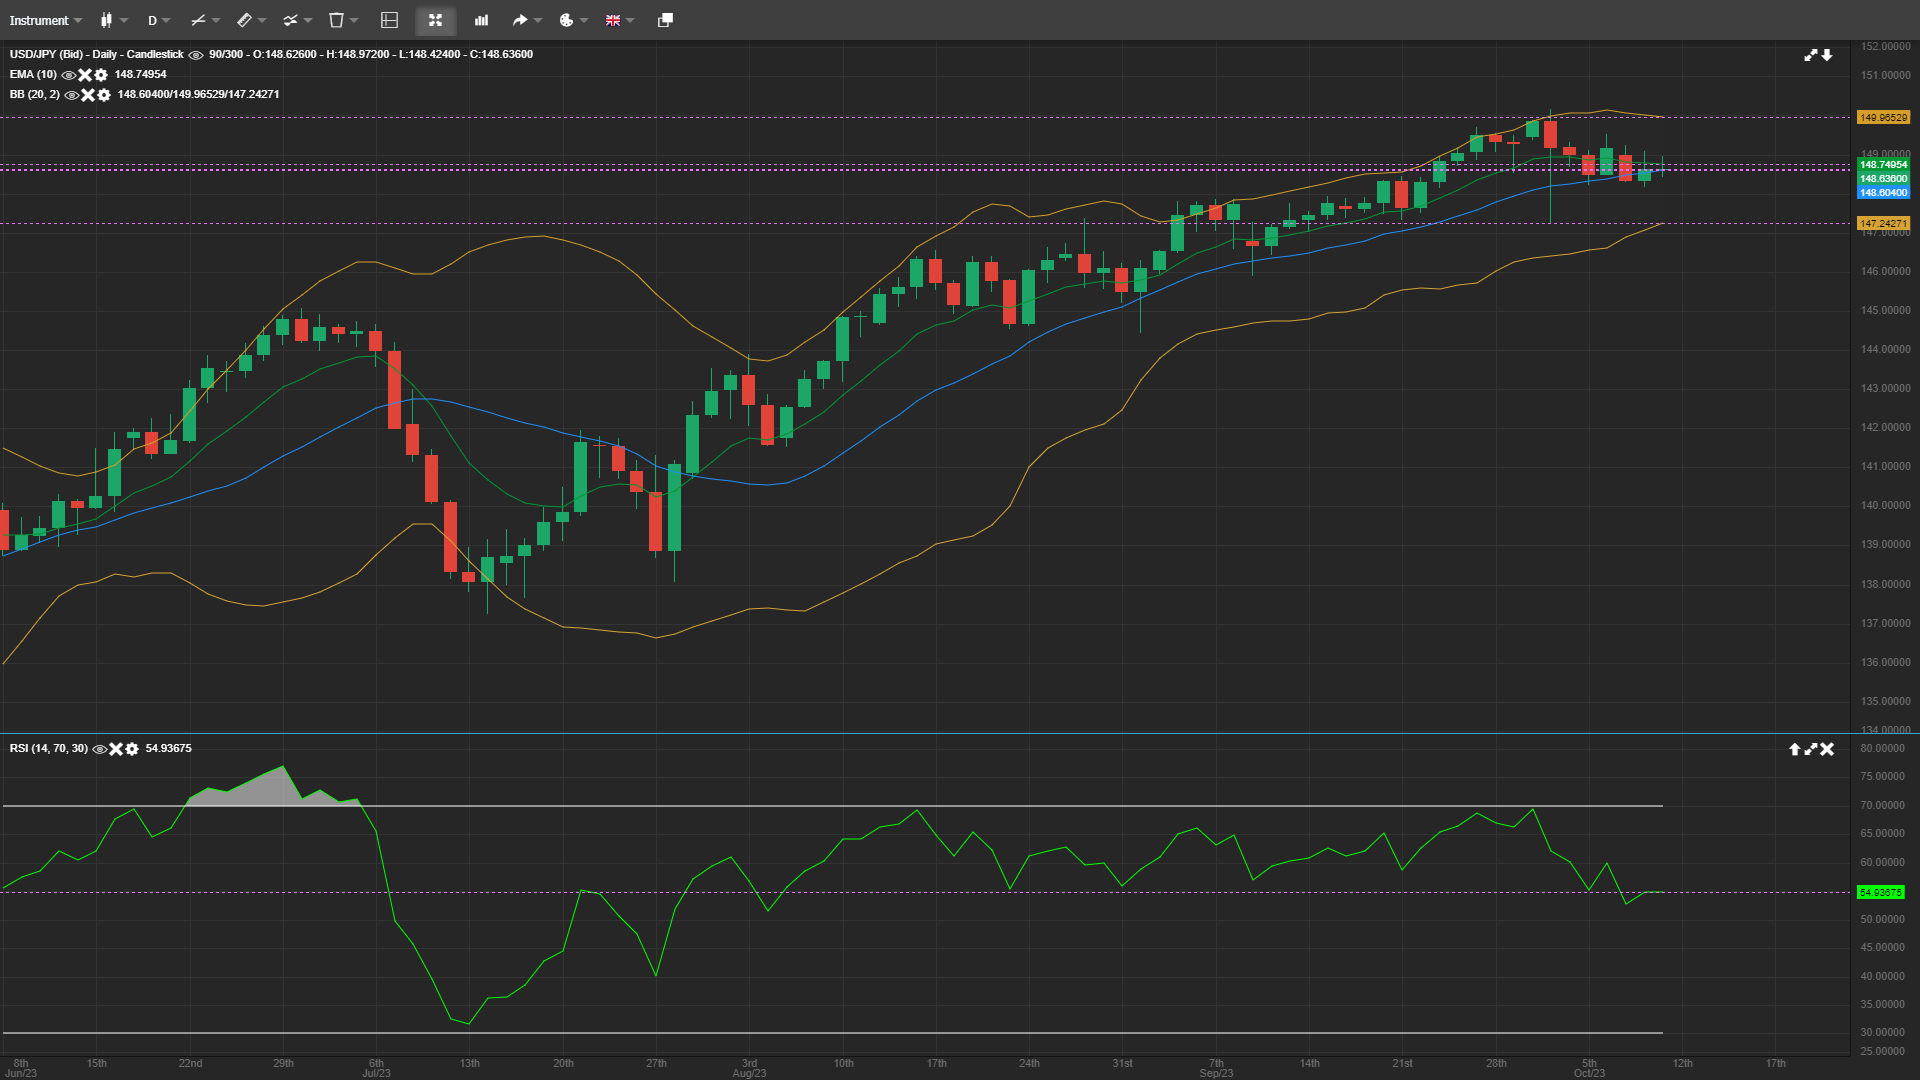
Task: Open EMA (10) settings gear
Action: coord(101,75)
